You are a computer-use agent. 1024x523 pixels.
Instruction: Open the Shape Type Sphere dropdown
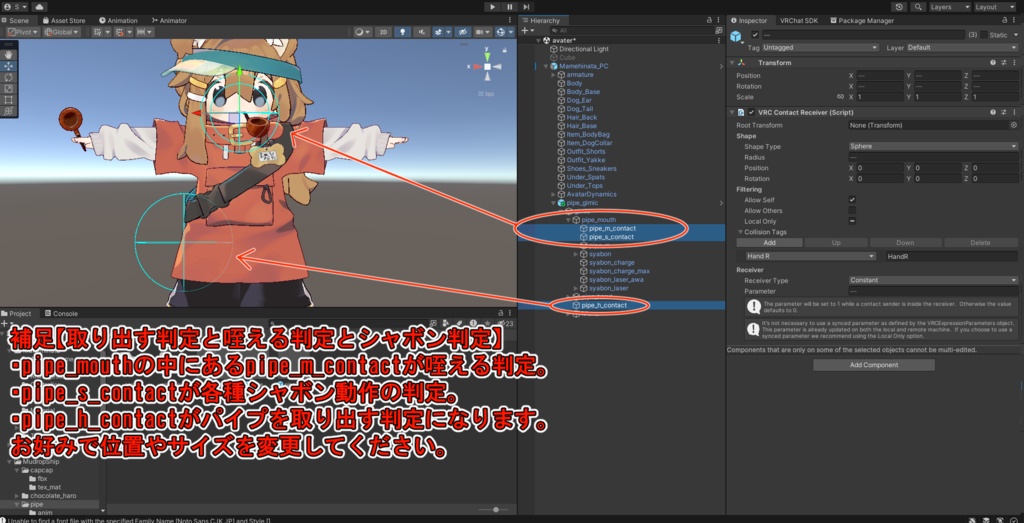(933, 146)
